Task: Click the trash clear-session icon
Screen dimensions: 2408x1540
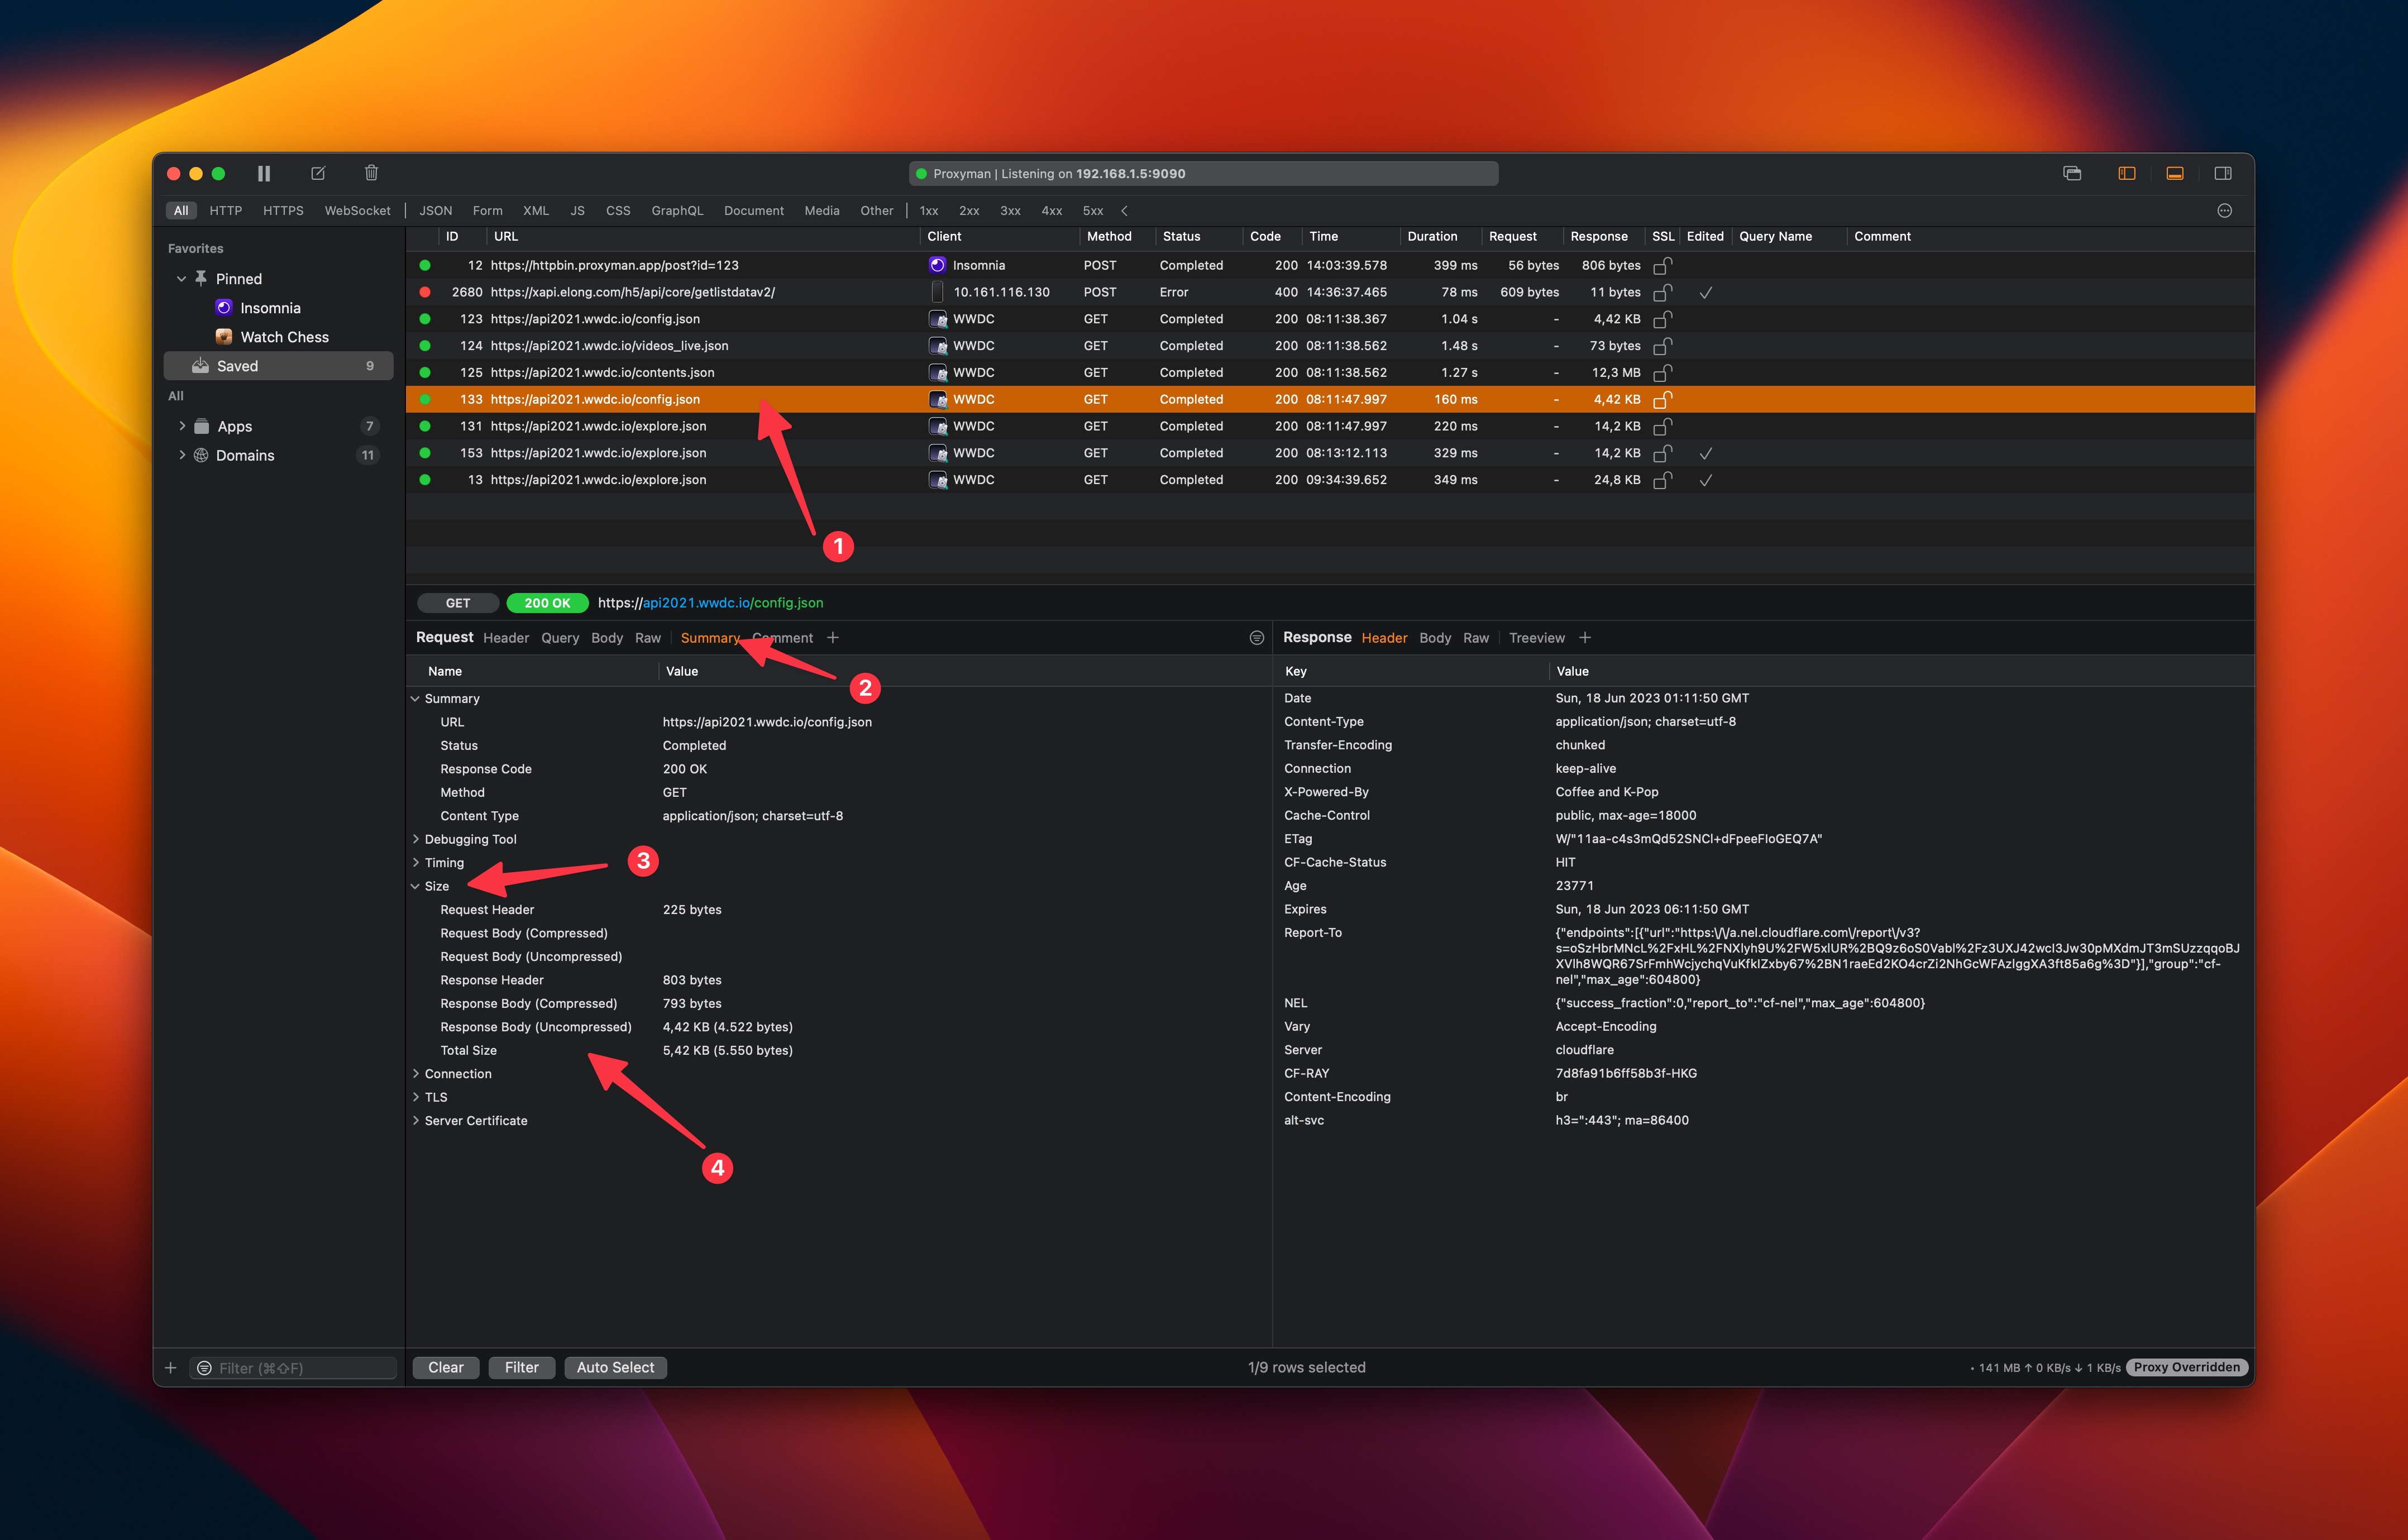Action: 371,173
